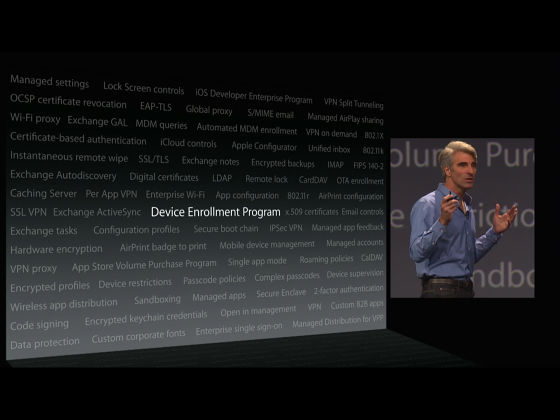Click 'Wireless app distribution' text
This screenshot has height=420, width=560.
click(64, 305)
